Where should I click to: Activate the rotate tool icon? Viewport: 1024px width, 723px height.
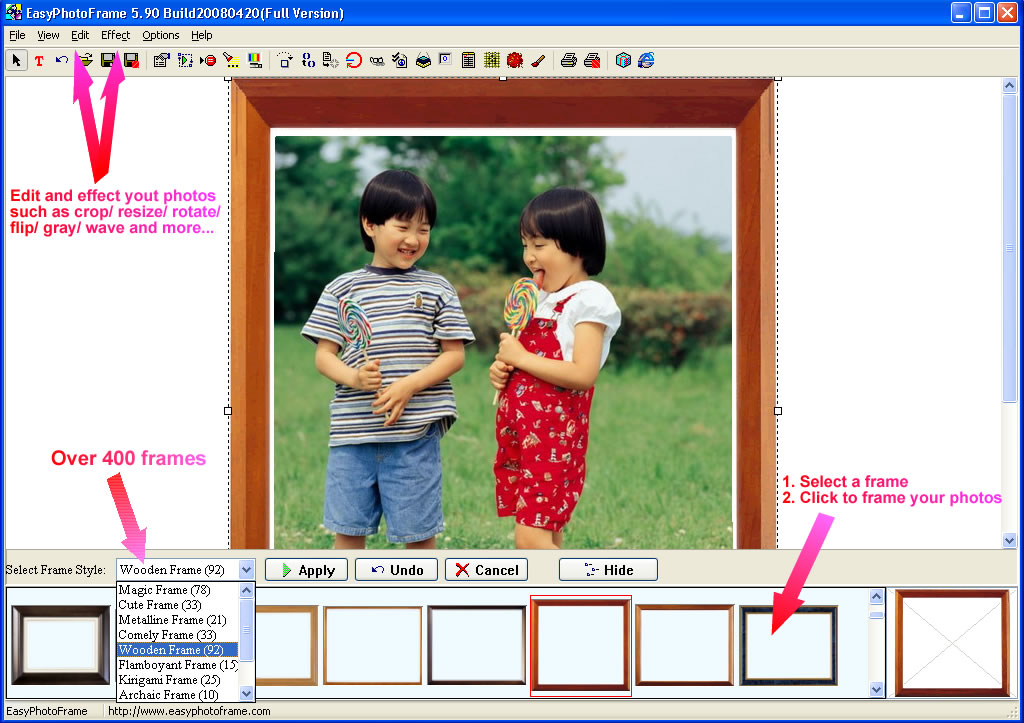(353, 60)
